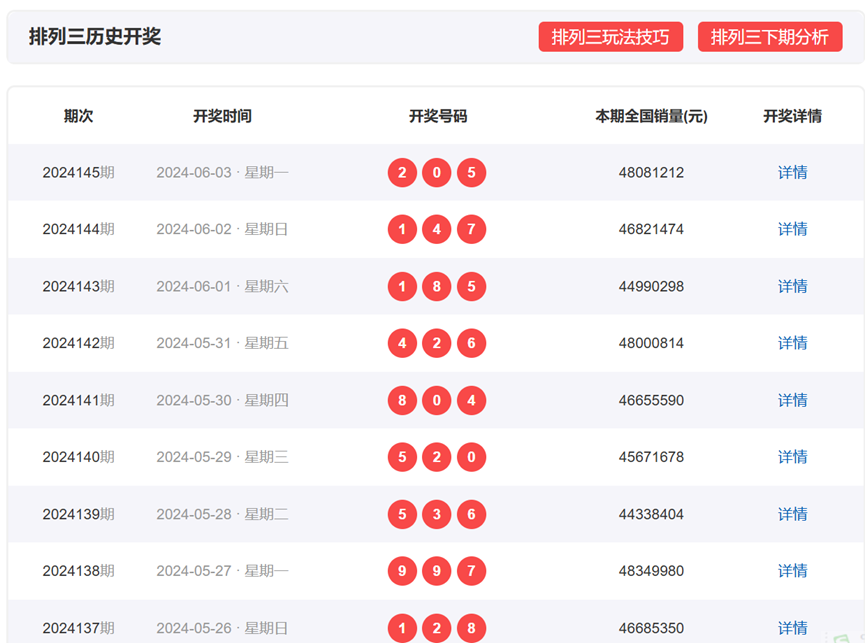865x643 pixels.
Task: Open 详情 link for issue 2024145期
Action: click(792, 173)
